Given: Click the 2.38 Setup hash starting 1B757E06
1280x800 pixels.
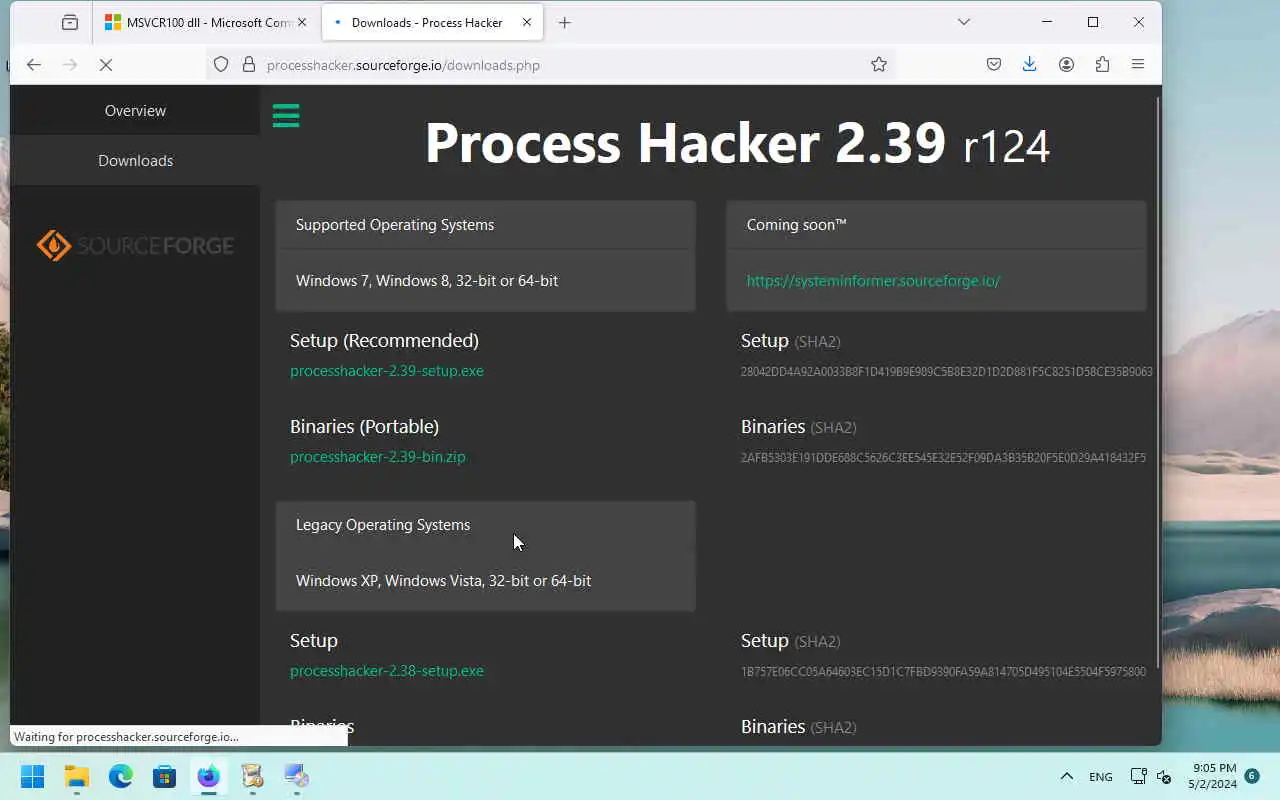Looking at the screenshot, I should pos(943,672).
